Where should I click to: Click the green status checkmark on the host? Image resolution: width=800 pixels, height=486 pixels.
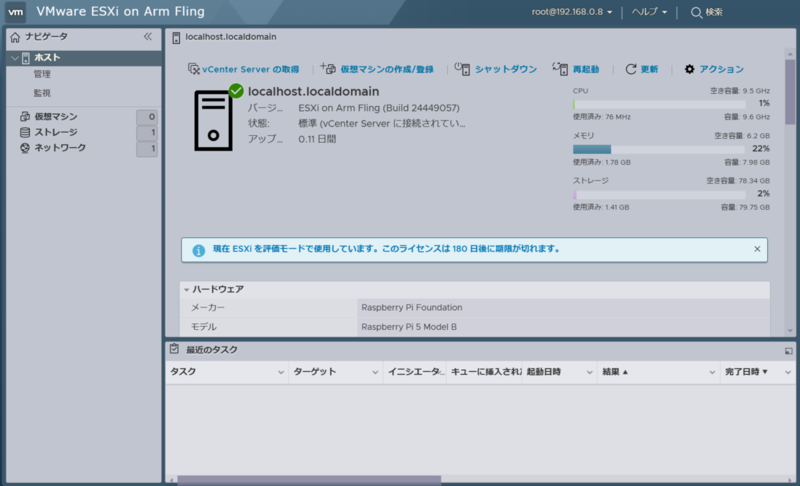tap(236, 91)
